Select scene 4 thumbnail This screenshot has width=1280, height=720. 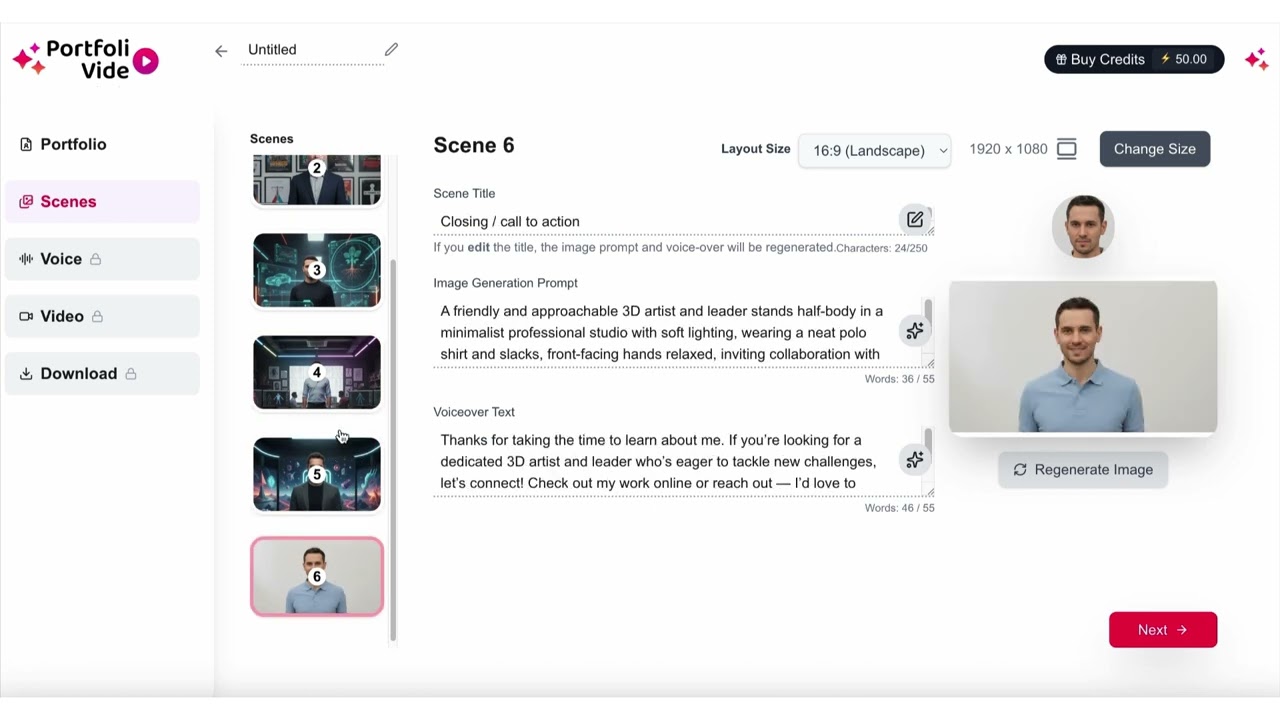click(x=317, y=372)
